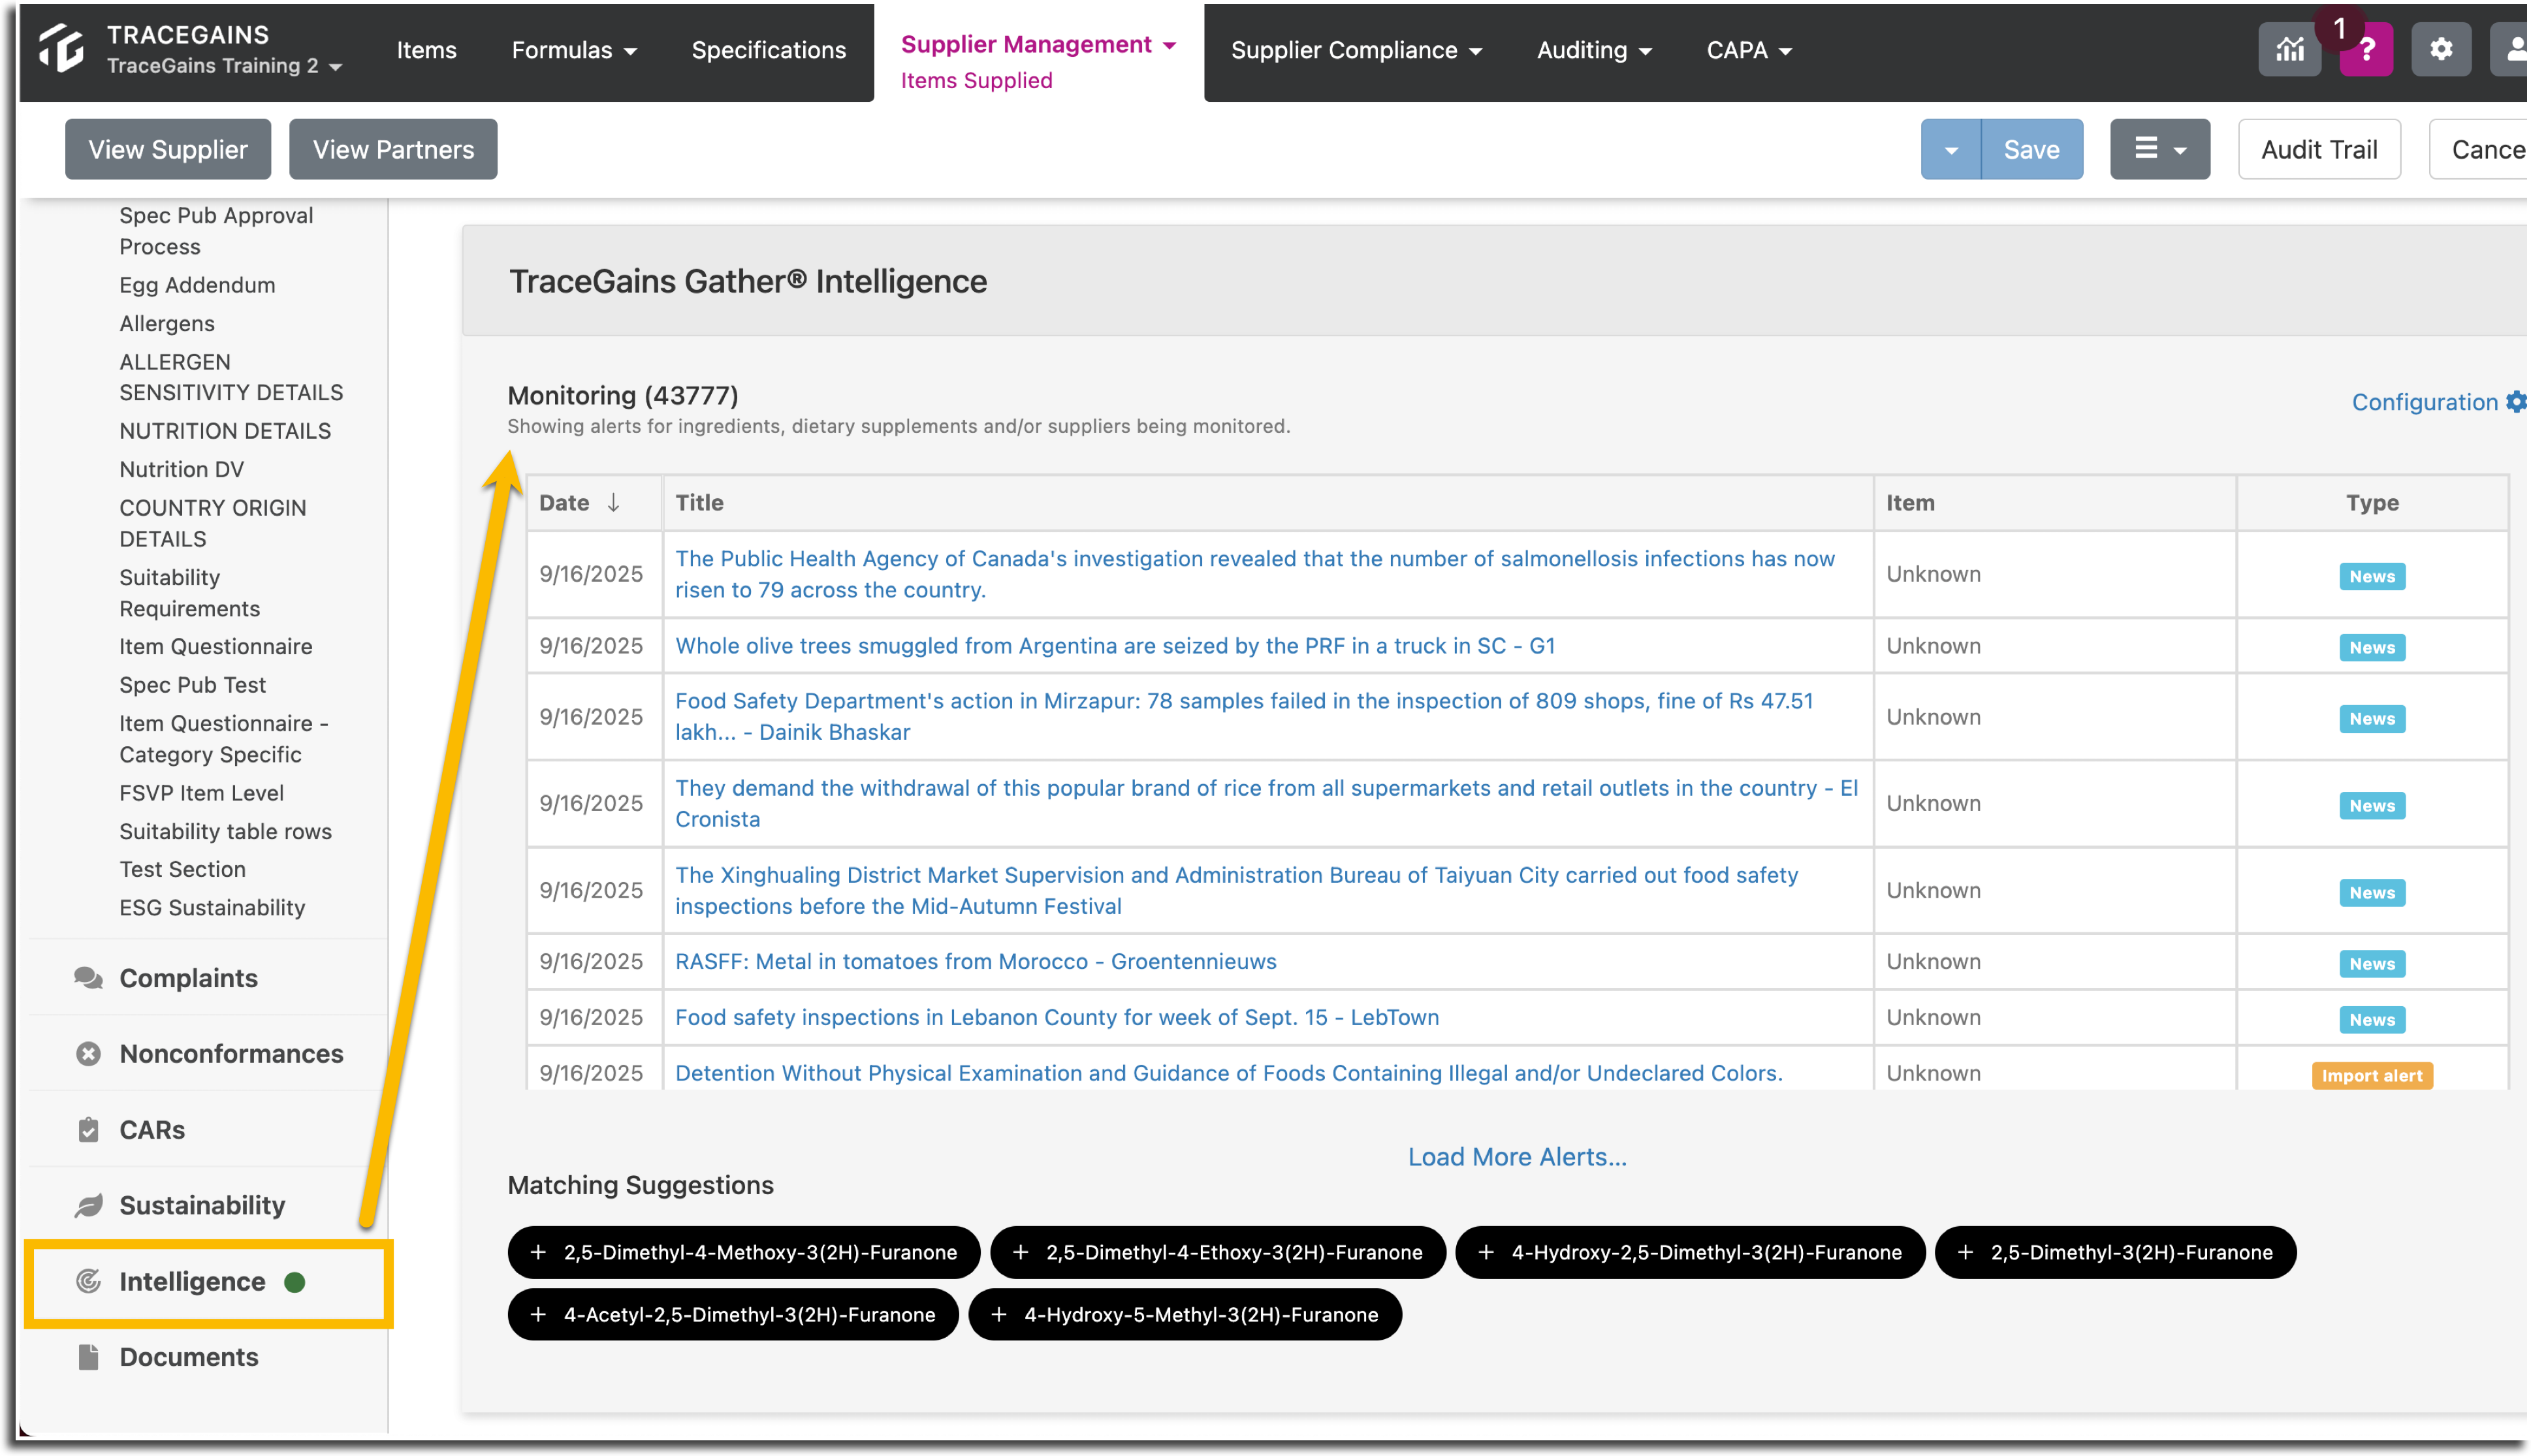Open the hamburger list menu dropdown
Image resolution: width=2531 pixels, height=1456 pixels.
(x=2160, y=150)
